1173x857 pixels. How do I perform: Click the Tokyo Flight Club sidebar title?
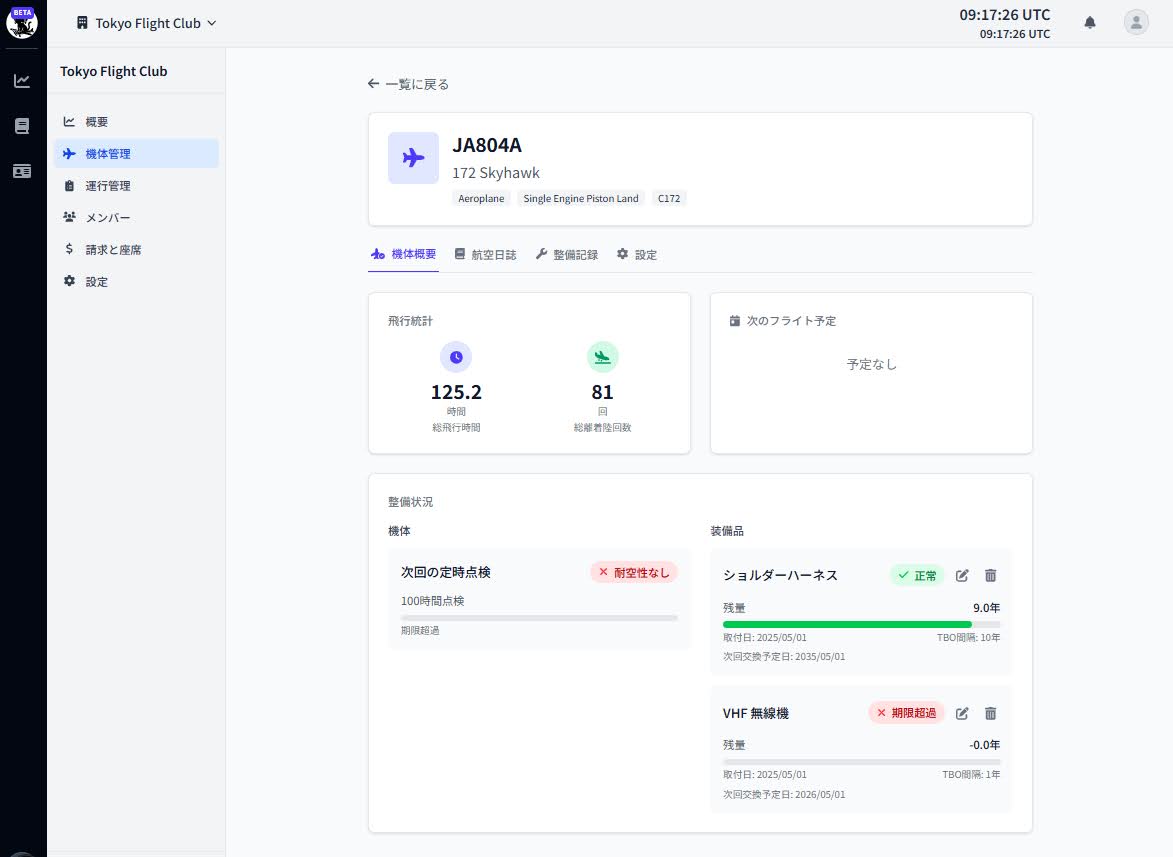coord(114,71)
